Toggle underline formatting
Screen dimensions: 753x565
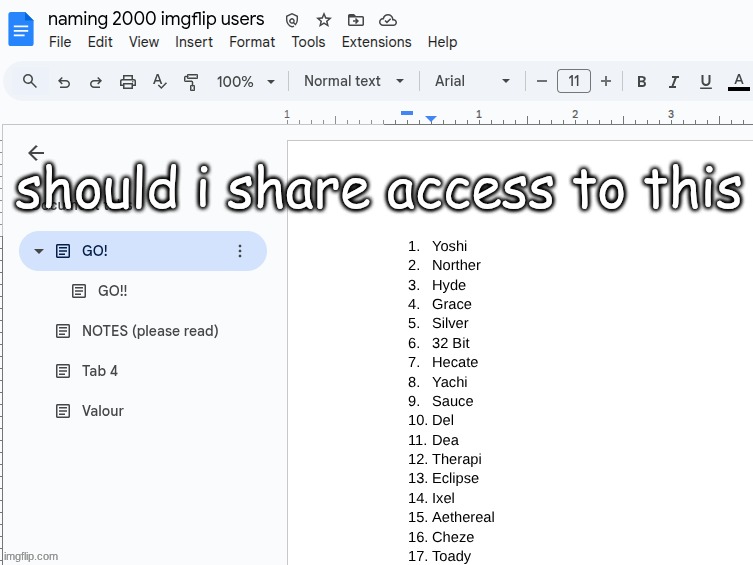[706, 82]
